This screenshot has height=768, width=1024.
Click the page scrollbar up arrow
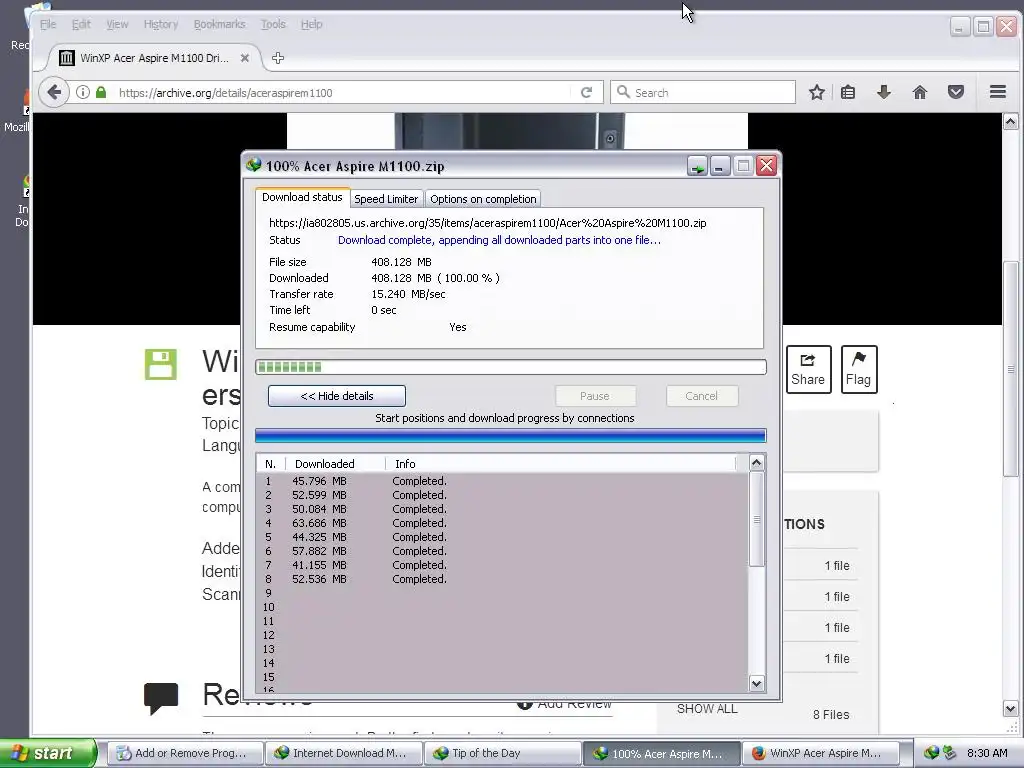click(1010, 121)
